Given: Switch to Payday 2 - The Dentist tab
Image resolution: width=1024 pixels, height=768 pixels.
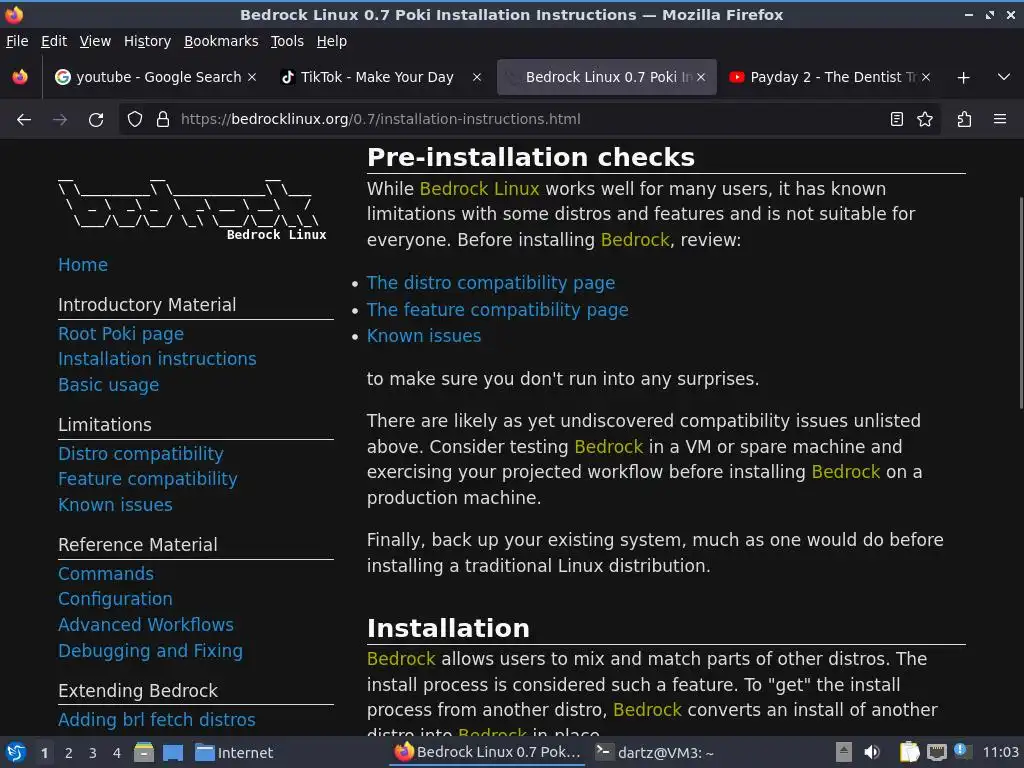Looking at the screenshot, I should tap(829, 77).
